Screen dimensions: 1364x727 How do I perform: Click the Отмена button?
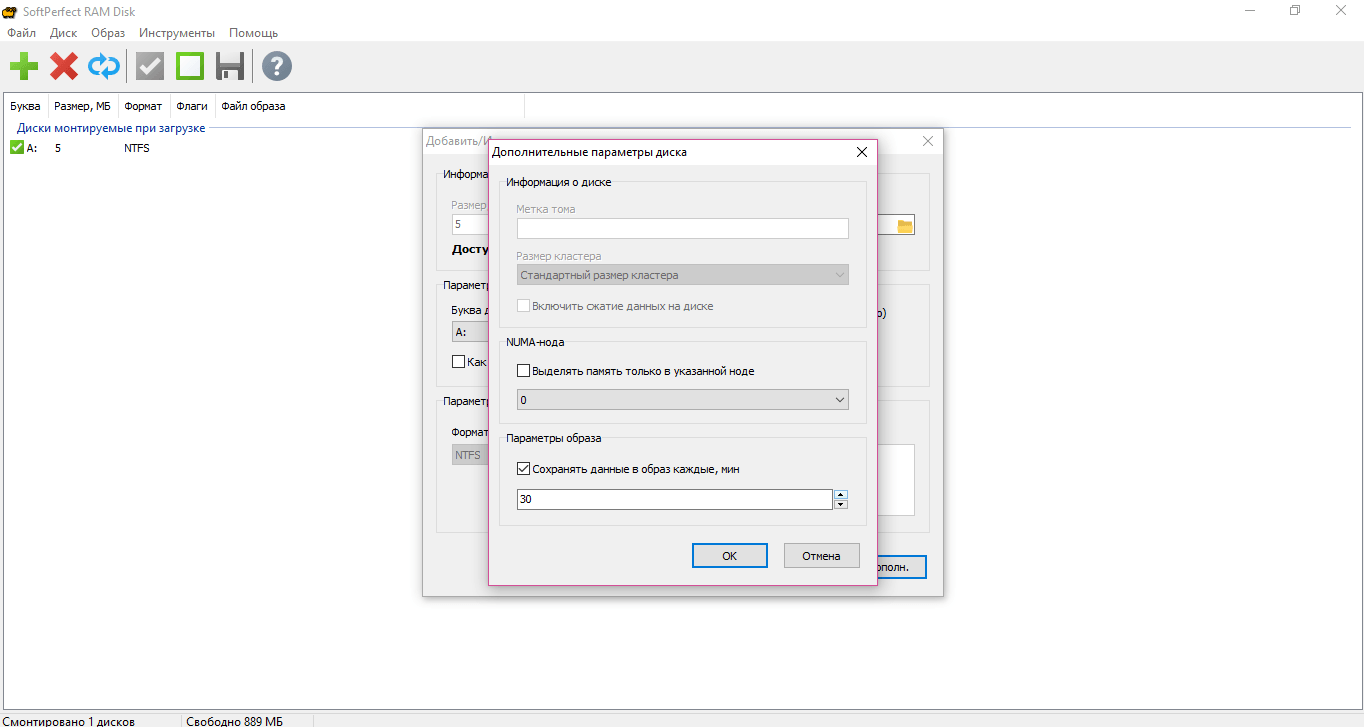pos(822,556)
